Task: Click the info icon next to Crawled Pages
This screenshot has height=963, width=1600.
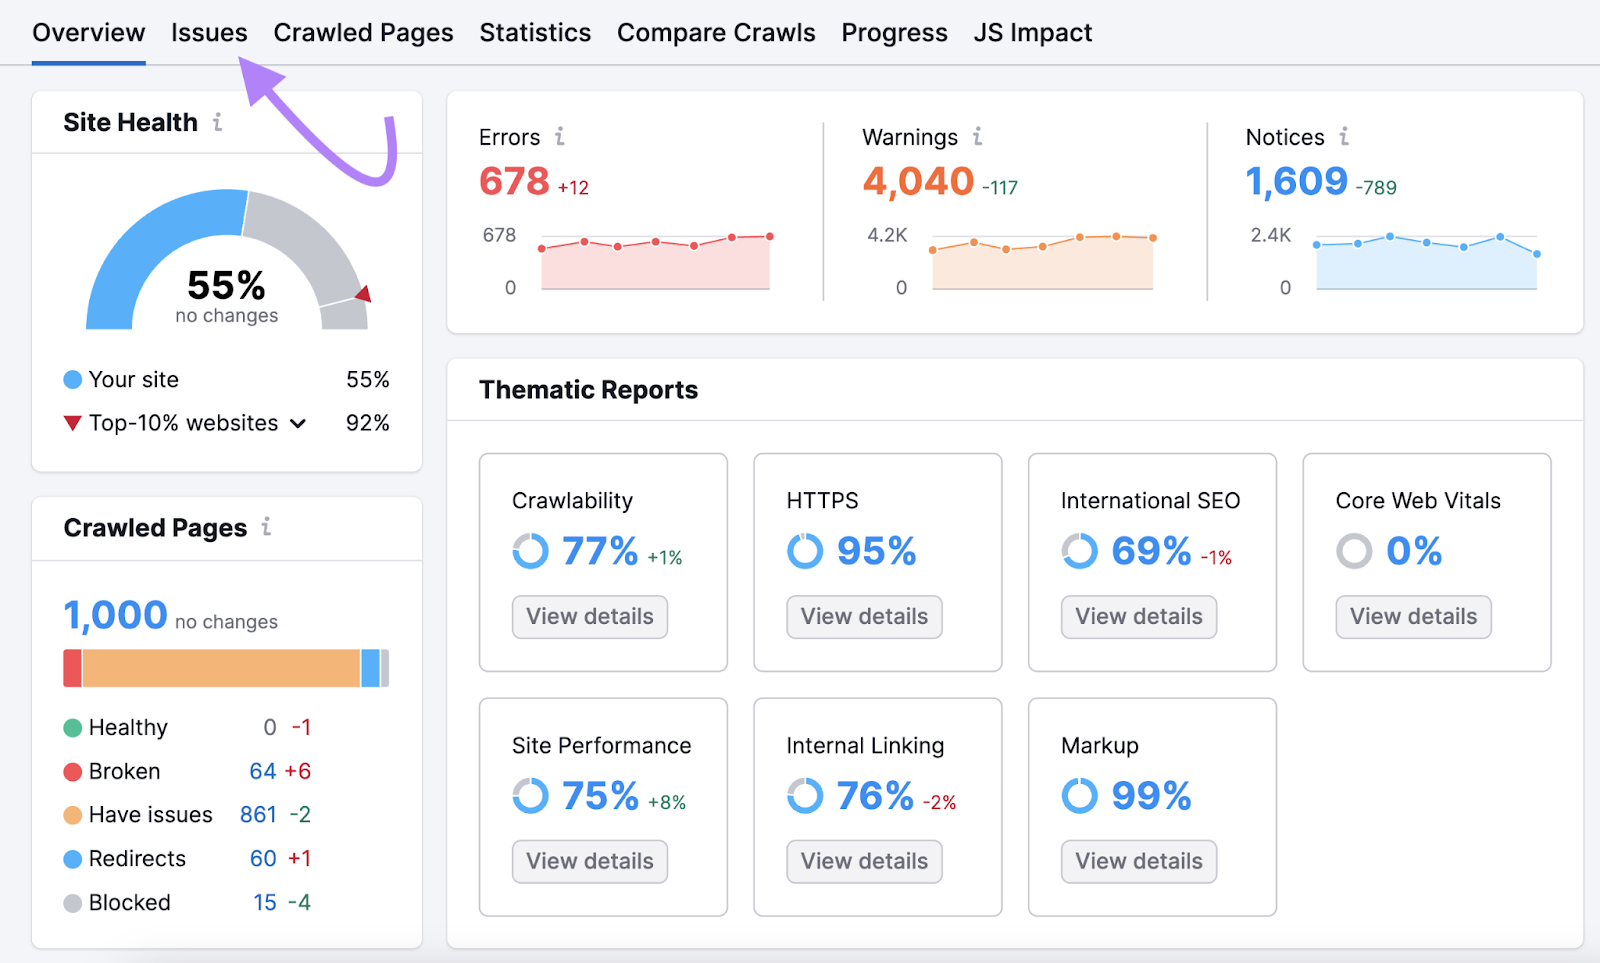Action: (x=266, y=526)
